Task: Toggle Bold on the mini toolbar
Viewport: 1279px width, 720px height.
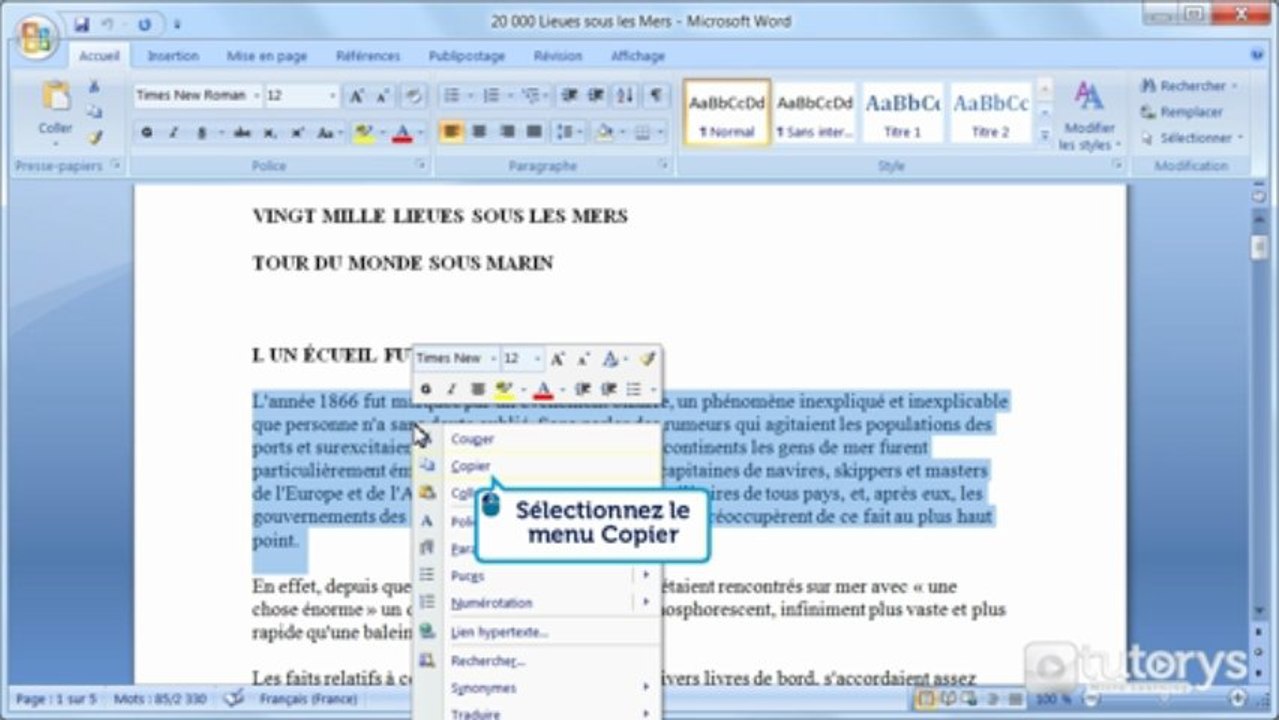Action: point(426,389)
